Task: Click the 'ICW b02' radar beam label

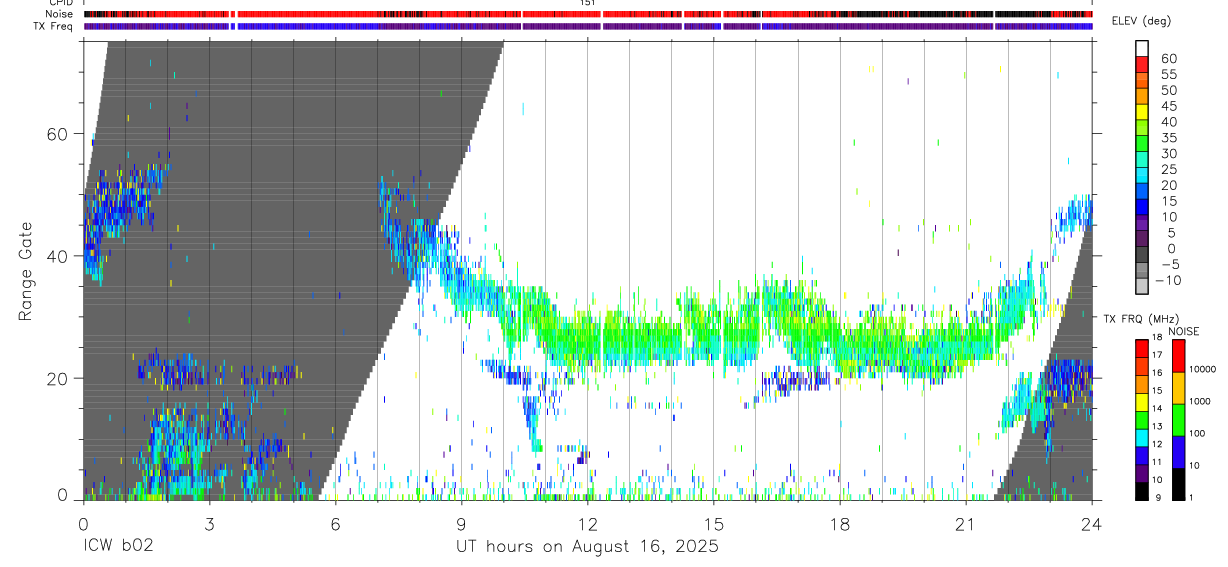Action: coord(117,547)
